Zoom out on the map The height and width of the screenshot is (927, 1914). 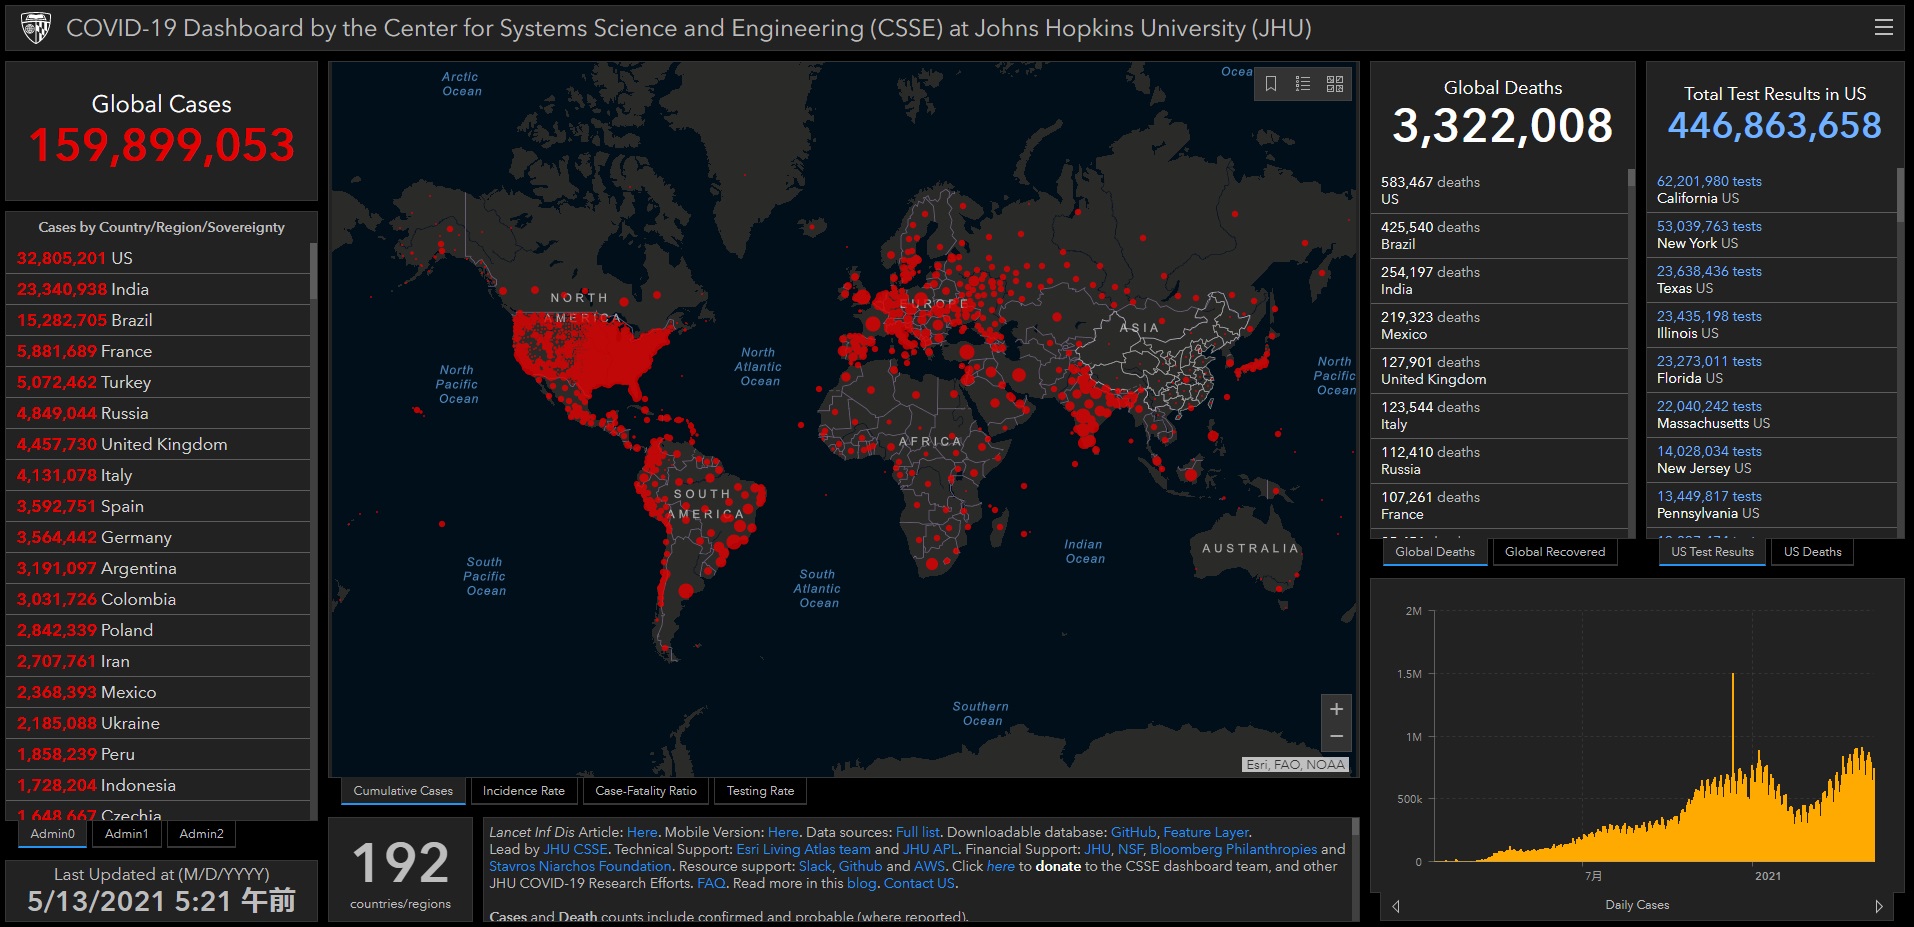pyautogui.click(x=1336, y=737)
